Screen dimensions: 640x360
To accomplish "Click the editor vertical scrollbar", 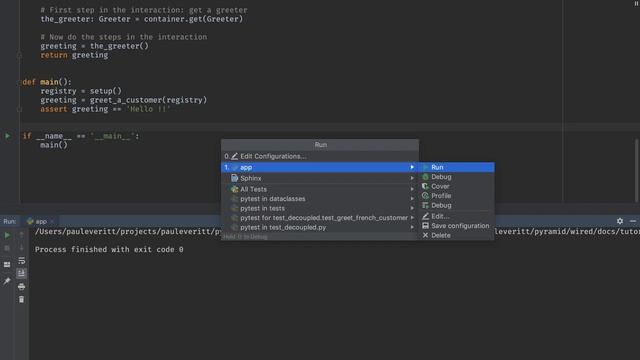I will click(x=636, y=170).
